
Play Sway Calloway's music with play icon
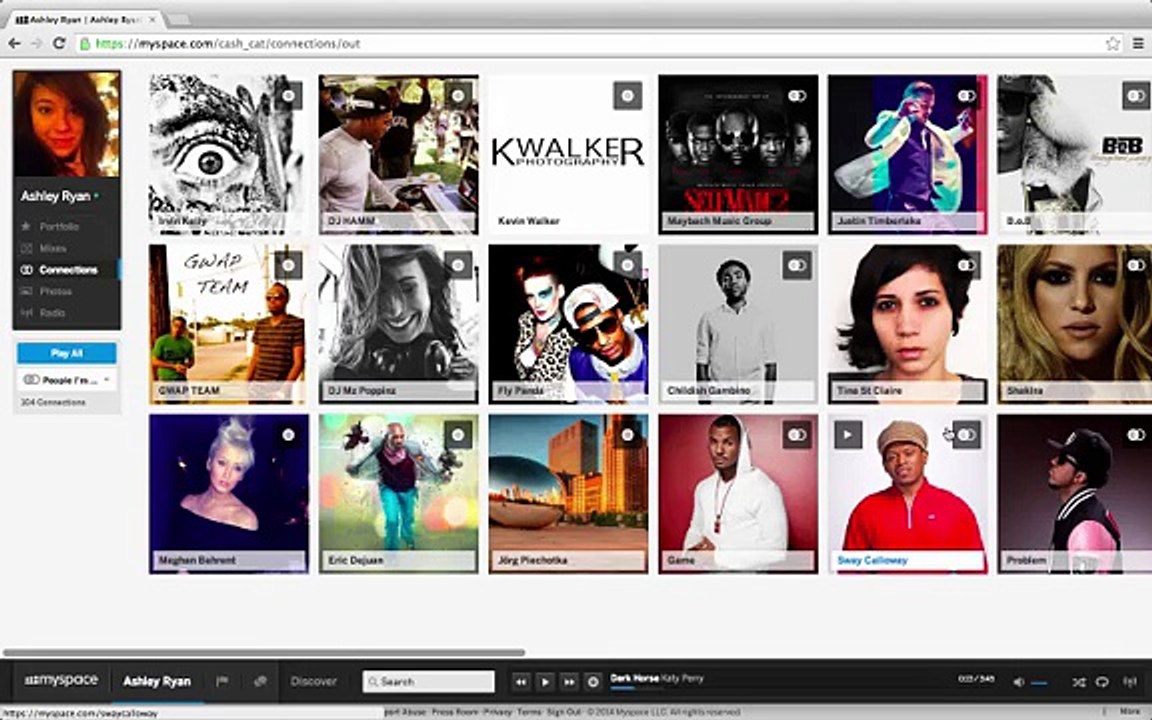(848, 435)
